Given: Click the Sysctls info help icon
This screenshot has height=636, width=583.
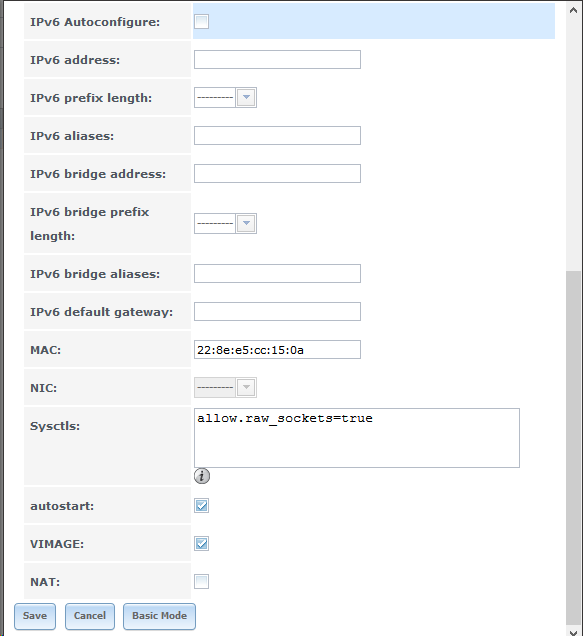Looking at the screenshot, I should tap(202, 476).
